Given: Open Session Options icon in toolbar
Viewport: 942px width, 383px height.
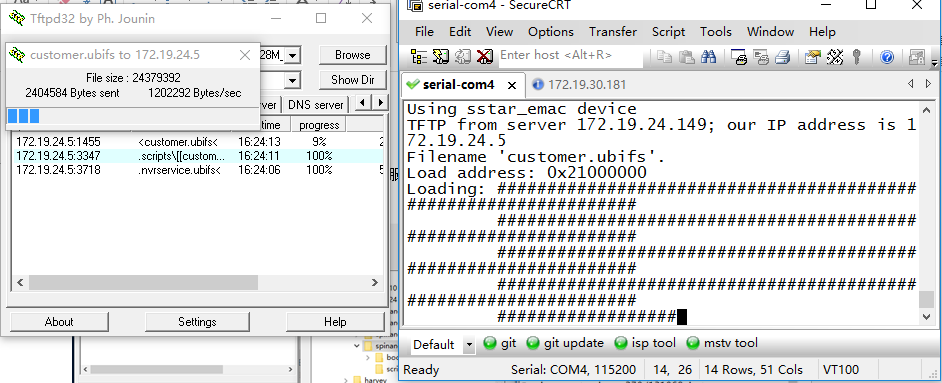Looking at the screenshot, I should 812,57.
